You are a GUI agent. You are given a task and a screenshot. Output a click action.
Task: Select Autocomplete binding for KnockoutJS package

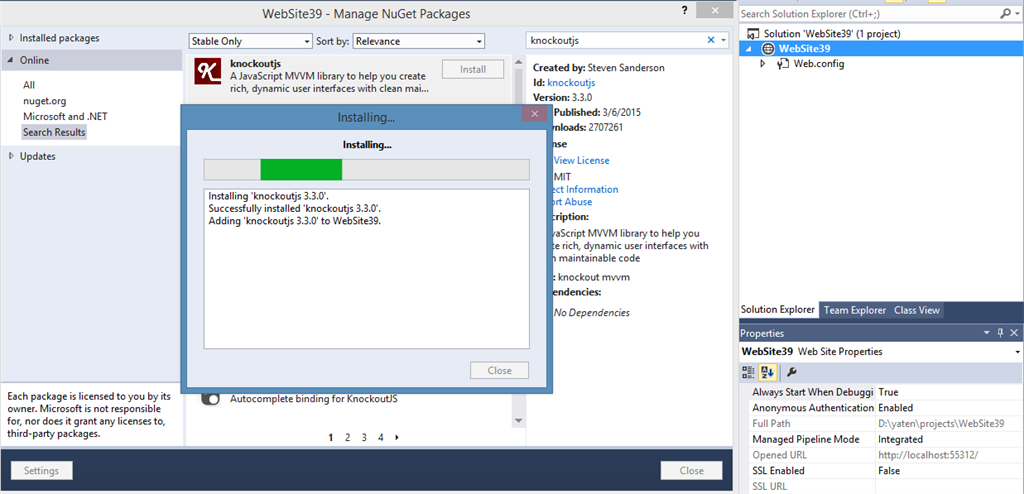pos(314,398)
